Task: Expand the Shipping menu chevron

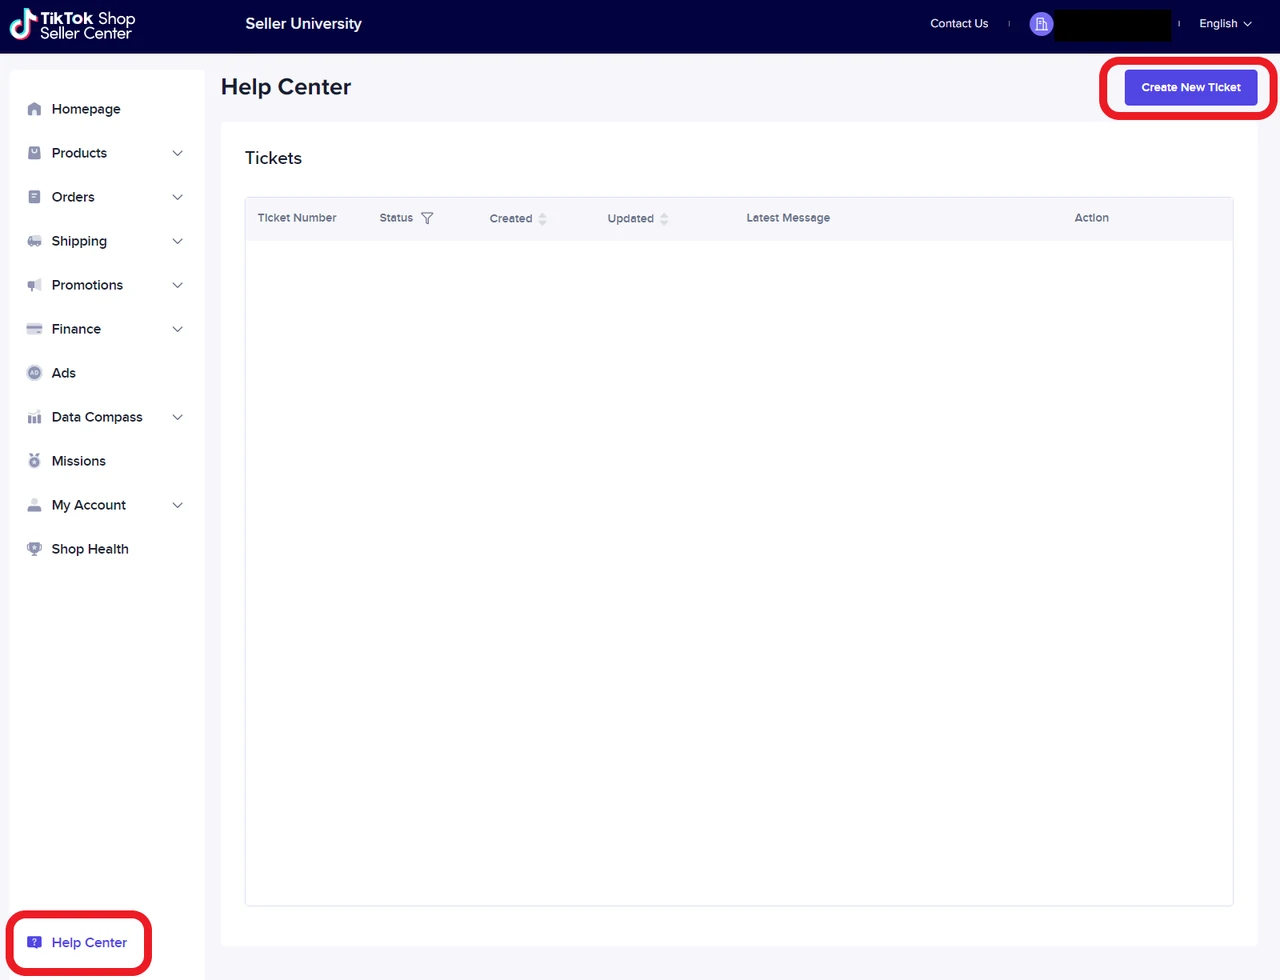Action: (x=177, y=241)
